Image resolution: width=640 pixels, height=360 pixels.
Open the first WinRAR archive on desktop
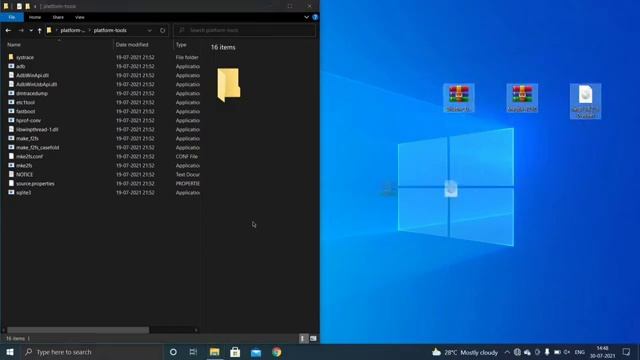459,98
